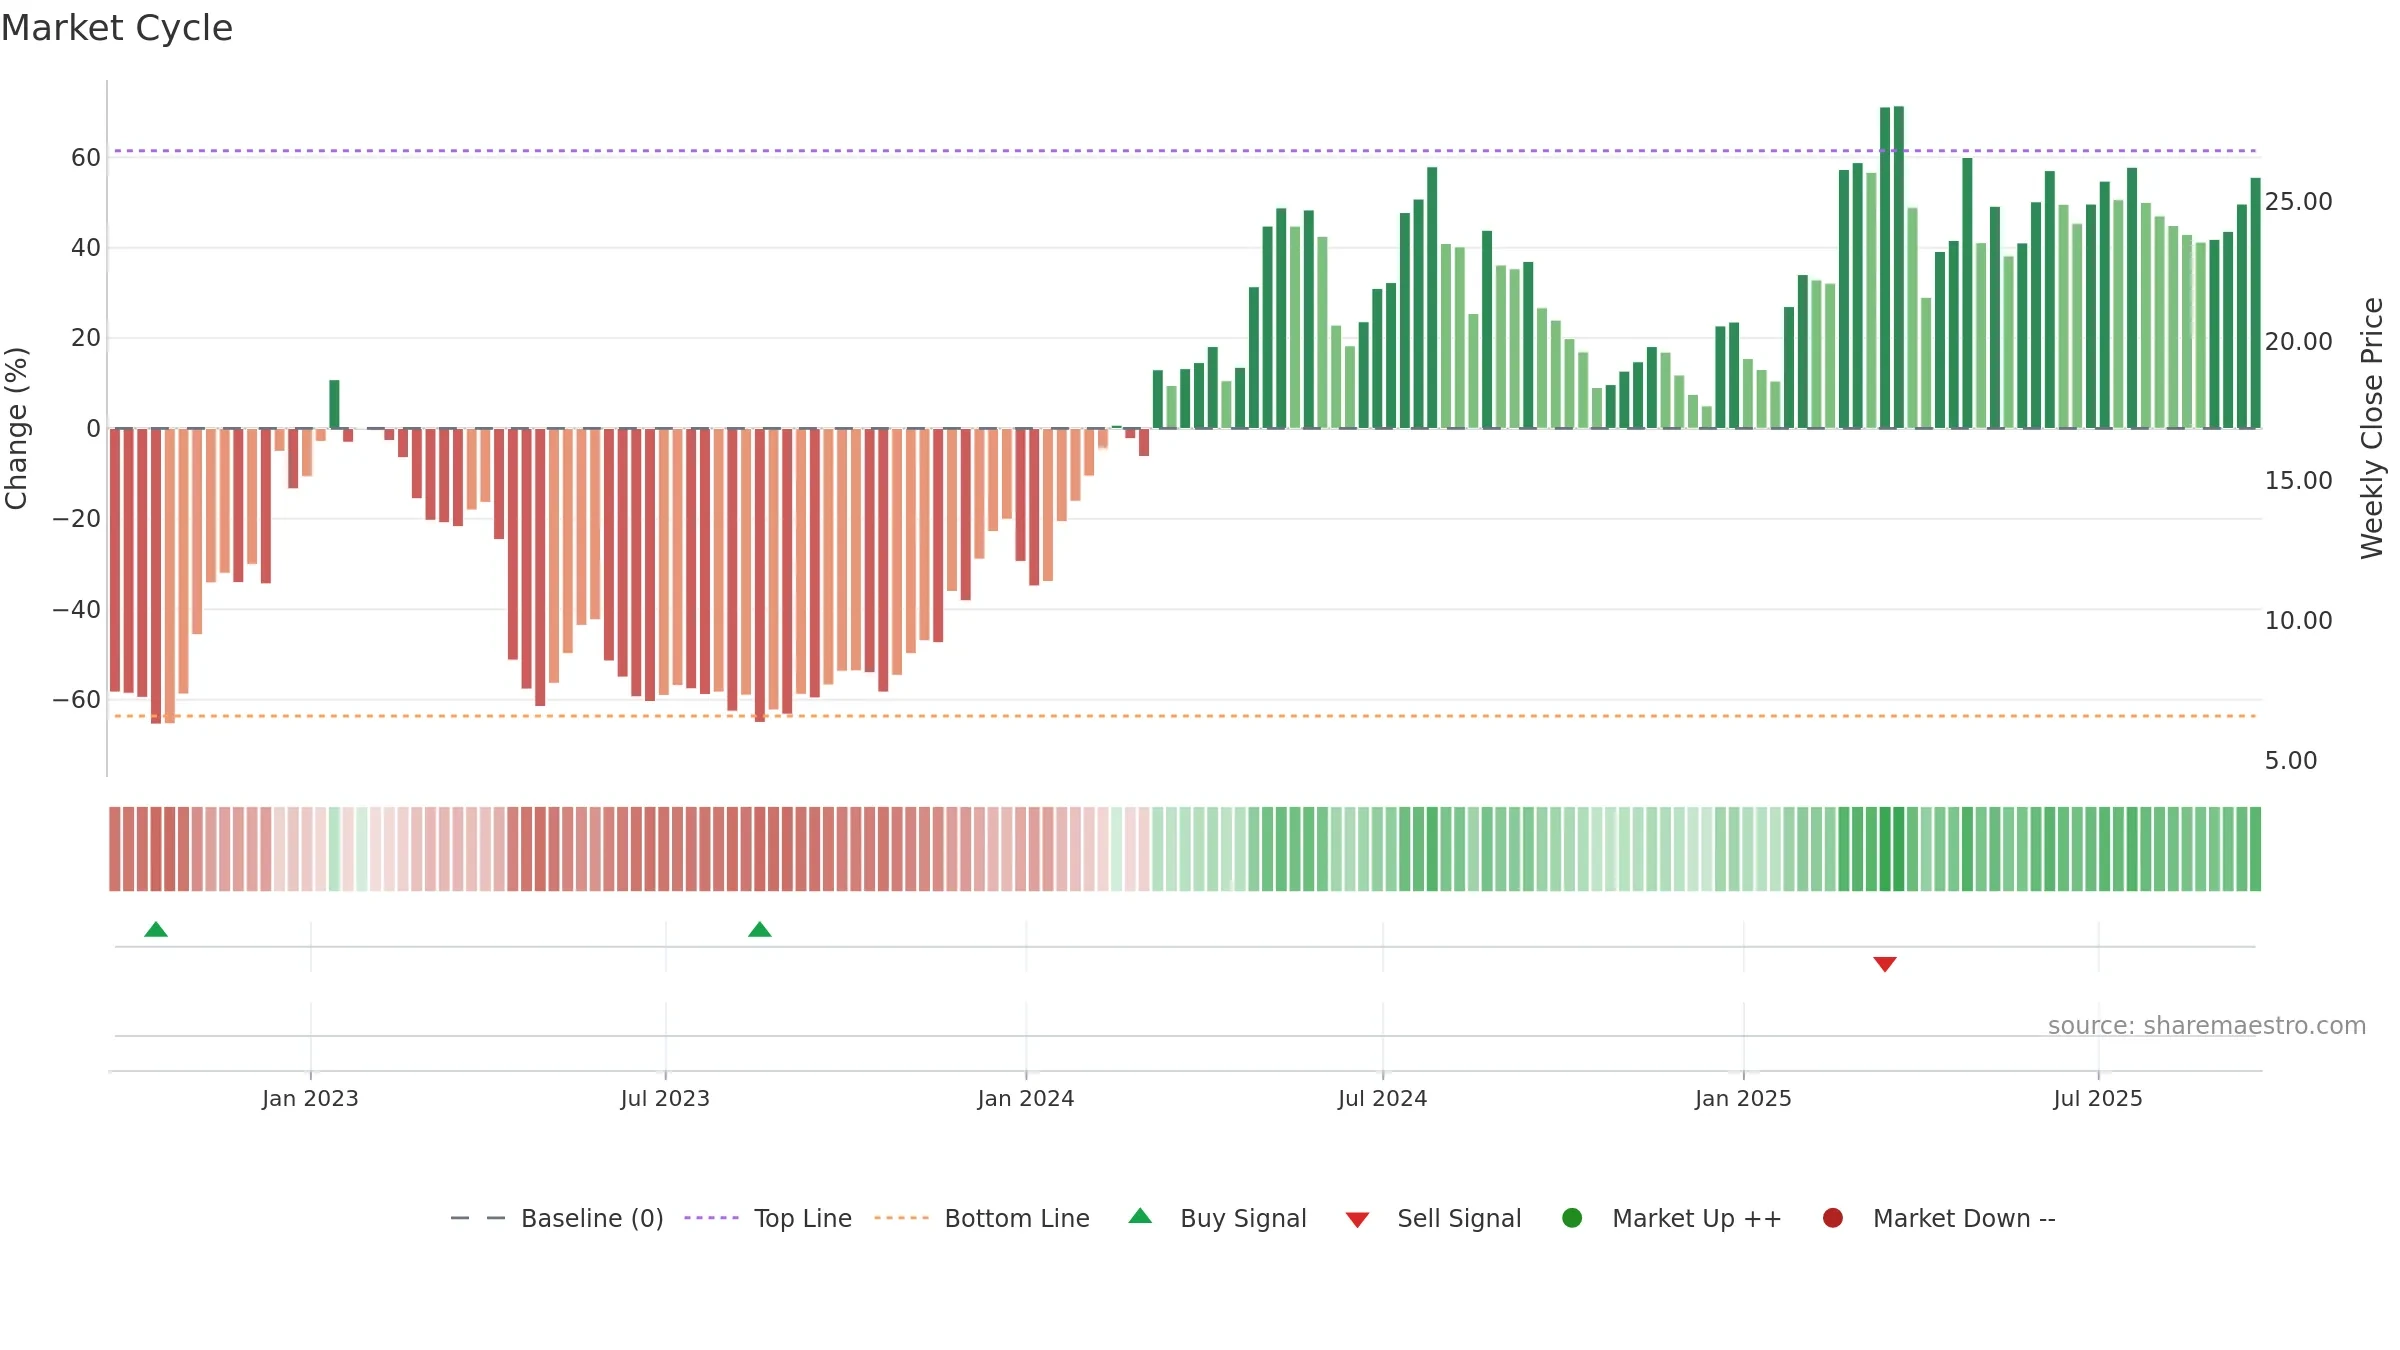Screen dimensions: 2400x1350
Task: Click the last green heat strip segment
Action: (2255, 849)
